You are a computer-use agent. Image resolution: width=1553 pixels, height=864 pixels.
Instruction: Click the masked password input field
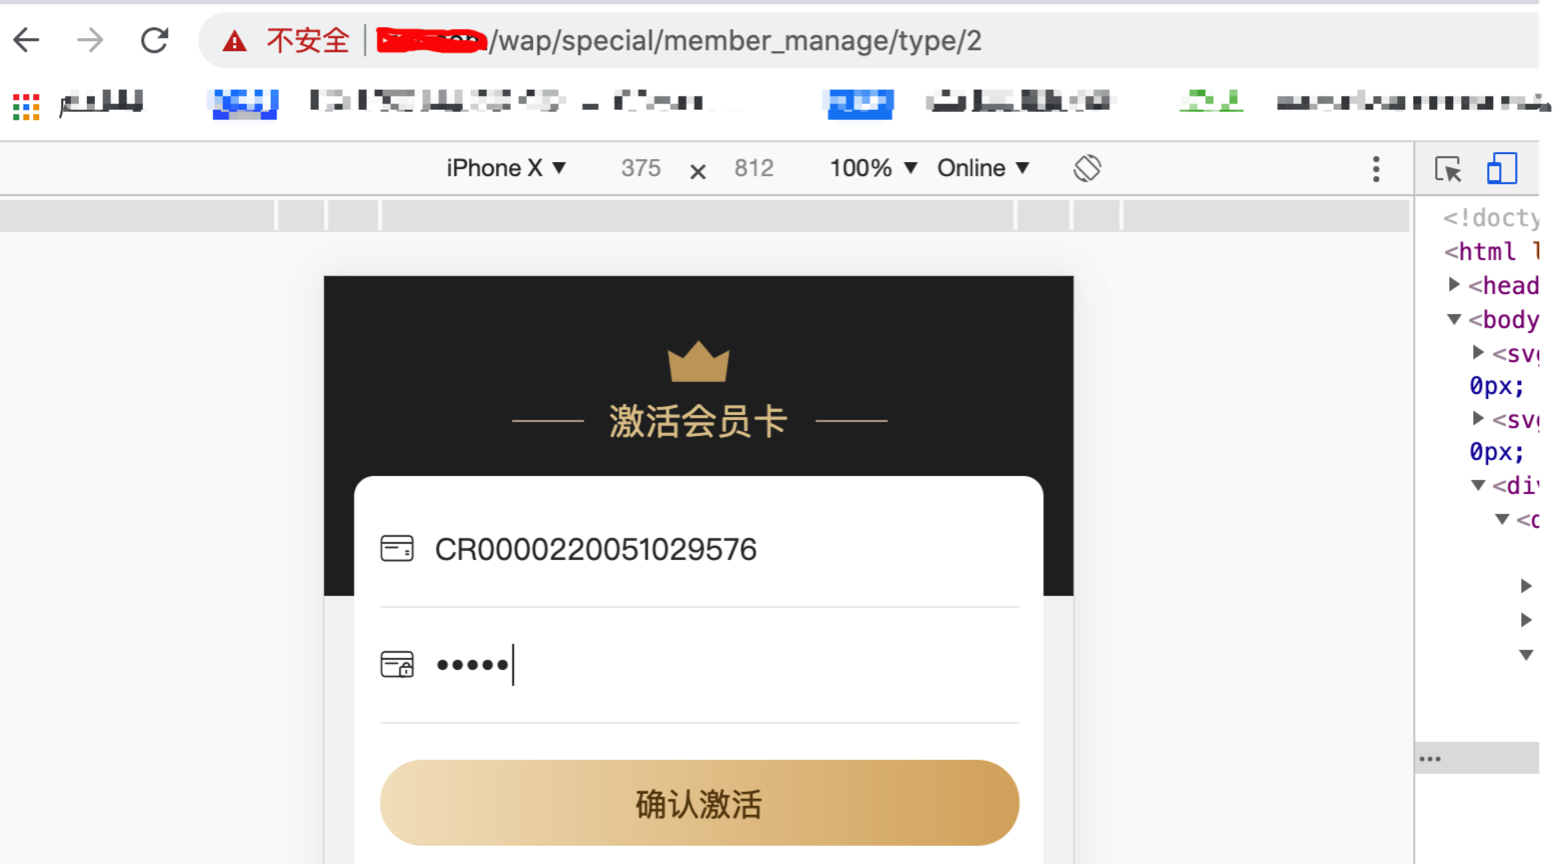click(699, 665)
